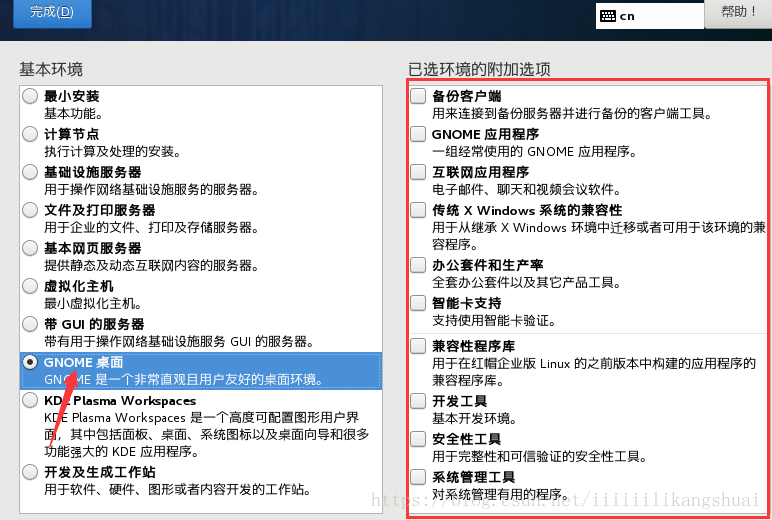Tick the 智能卡支持 checkbox

click(x=418, y=303)
